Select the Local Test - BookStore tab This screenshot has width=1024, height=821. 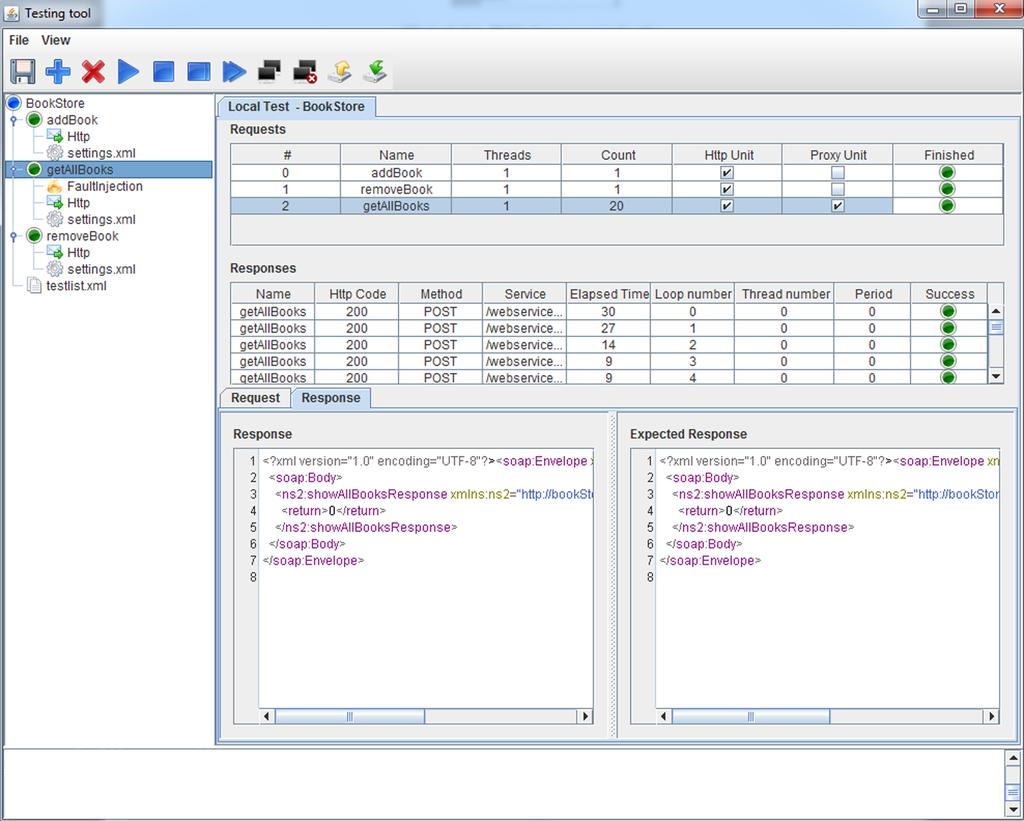(x=296, y=106)
